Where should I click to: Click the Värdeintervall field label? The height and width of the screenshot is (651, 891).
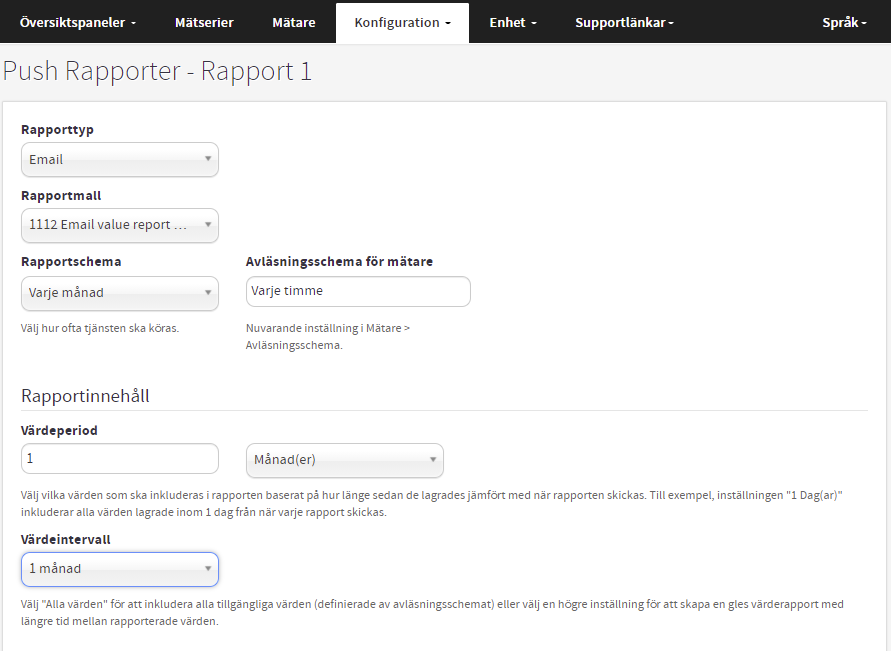tap(65, 539)
